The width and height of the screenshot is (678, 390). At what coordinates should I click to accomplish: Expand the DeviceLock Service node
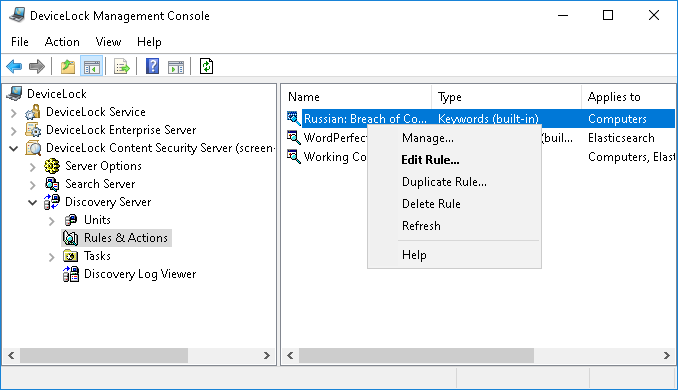tap(13, 113)
